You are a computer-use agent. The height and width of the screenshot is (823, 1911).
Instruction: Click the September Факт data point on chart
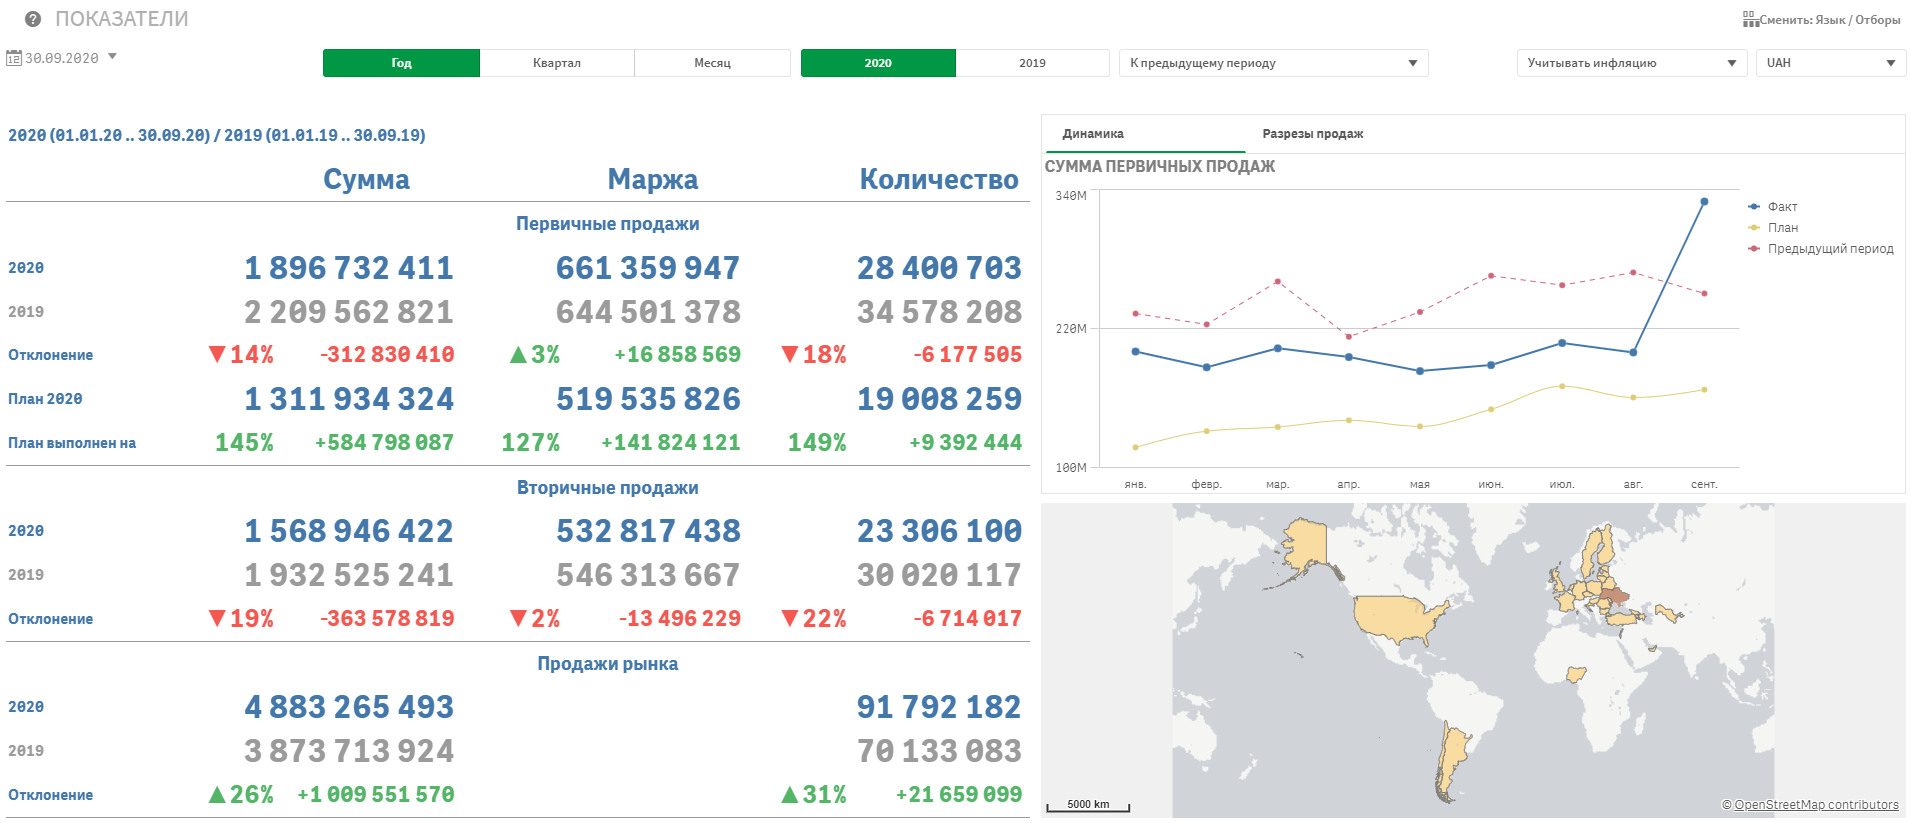click(1704, 202)
